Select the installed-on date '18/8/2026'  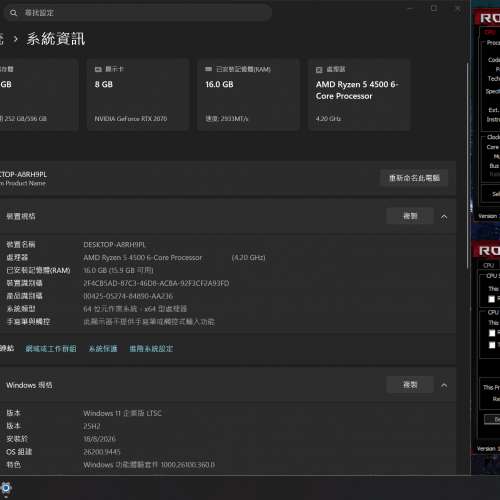(x=99, y=439)
